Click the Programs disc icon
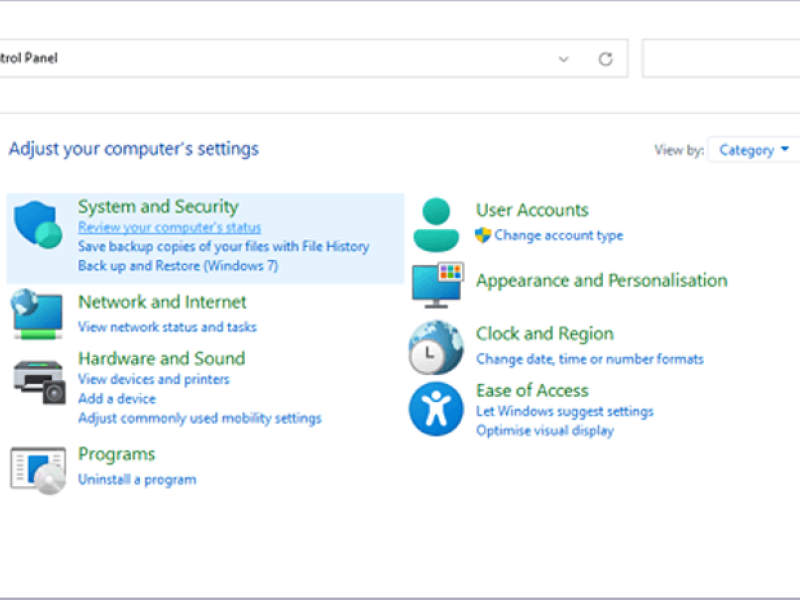800x600 pixels. pyautogui.click(x=38, y=470)
